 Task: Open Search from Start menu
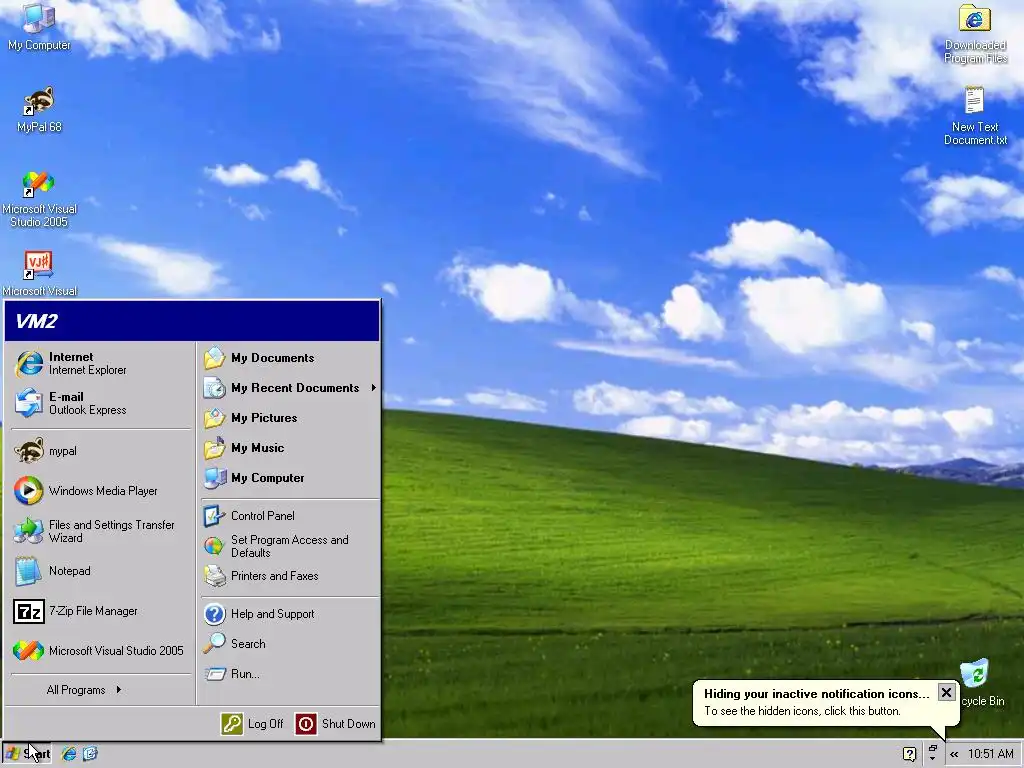[x=289, y=644]
